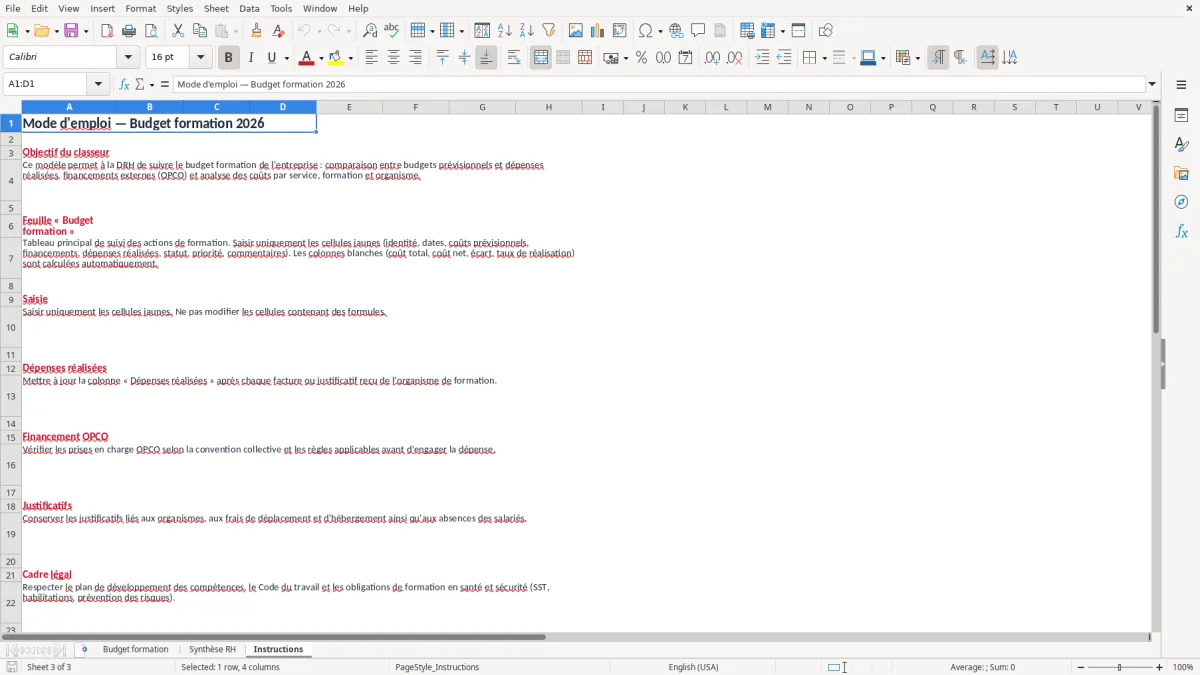The width and height of the screenshot is (1200, 675).
Task: Activate Clone Formatting paintbrush
Action: tap(257, 31)
